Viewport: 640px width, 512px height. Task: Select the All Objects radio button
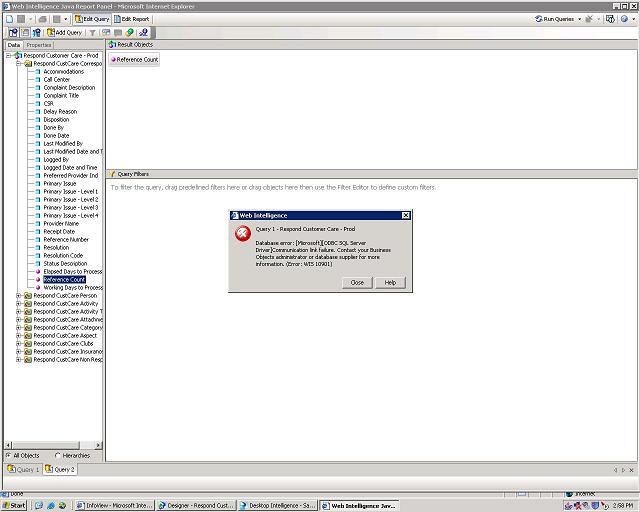coord(8,455)
